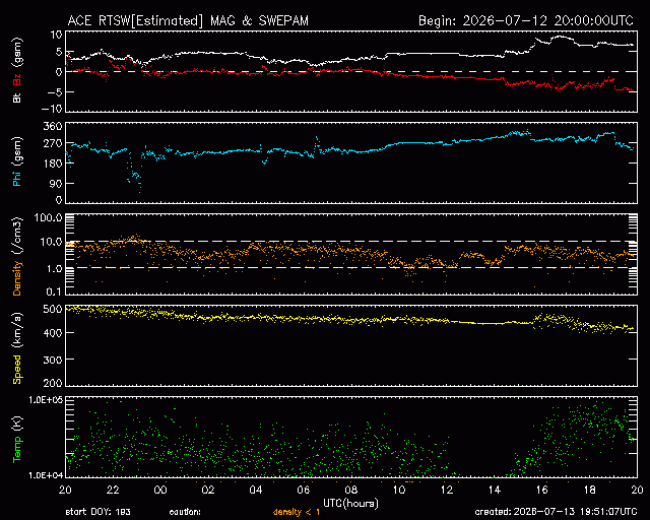Click the '18' hour label on the time axis
This screenshot has height=520, width=650.
pyautogui.click(x=589, y=490)
